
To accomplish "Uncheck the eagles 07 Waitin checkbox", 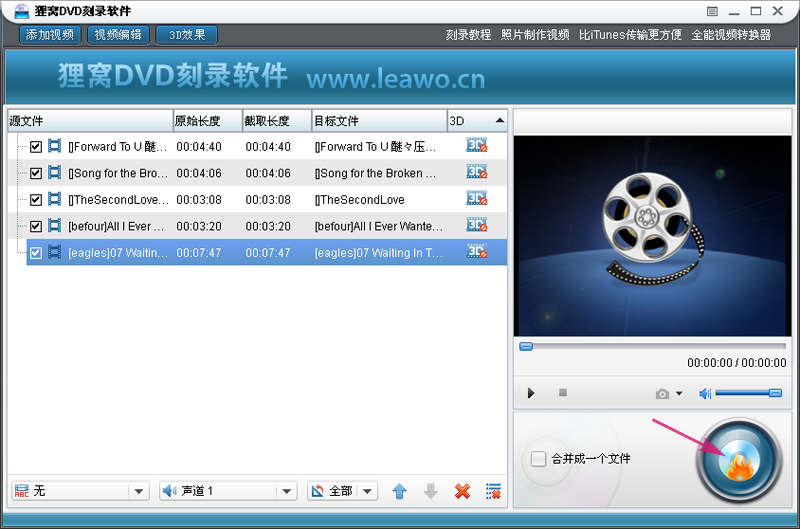I will pyautogui.click(x=36, y=253).
